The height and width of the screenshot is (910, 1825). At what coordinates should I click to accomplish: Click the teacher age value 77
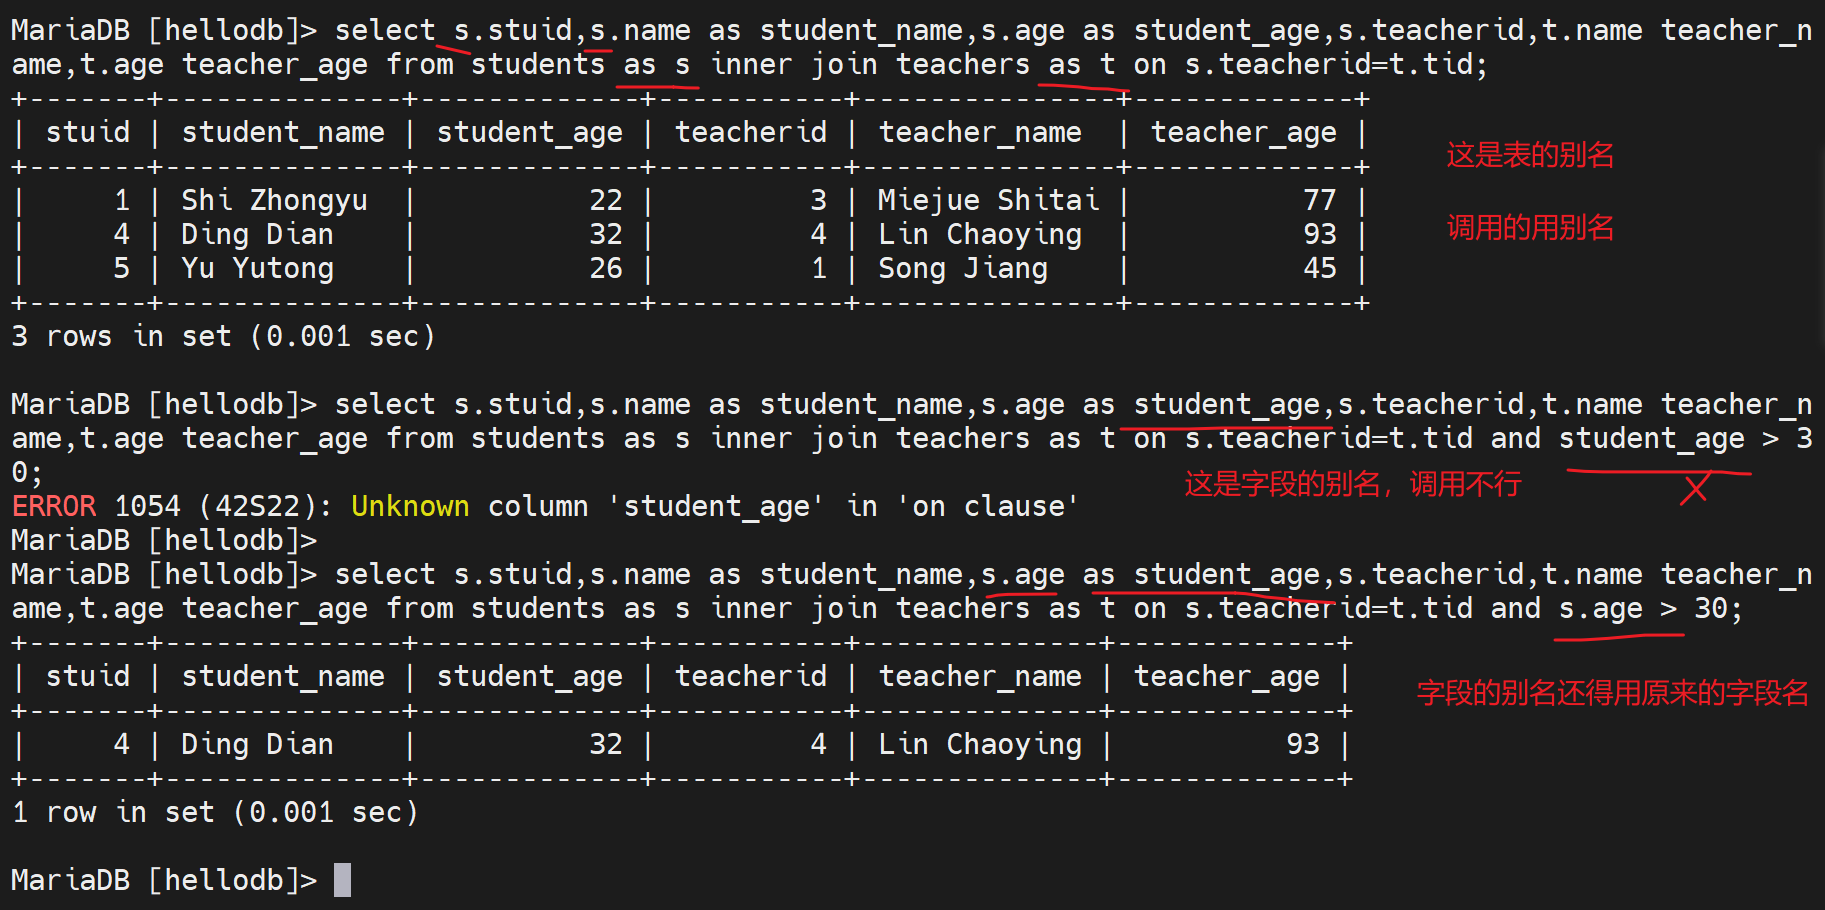[x=1319, y=200]
